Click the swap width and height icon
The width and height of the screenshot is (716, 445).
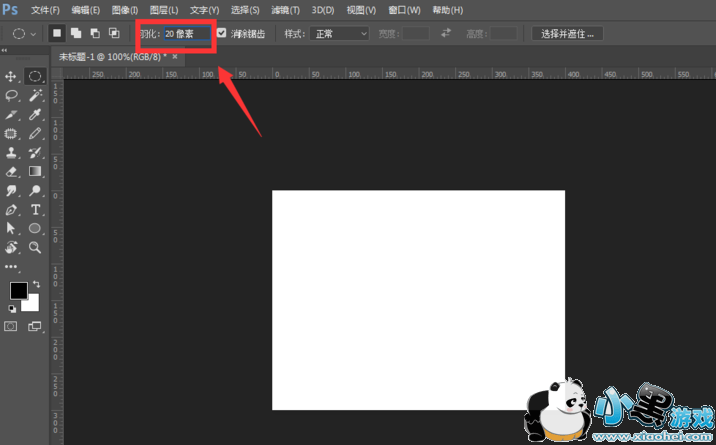tap(446, 33)
